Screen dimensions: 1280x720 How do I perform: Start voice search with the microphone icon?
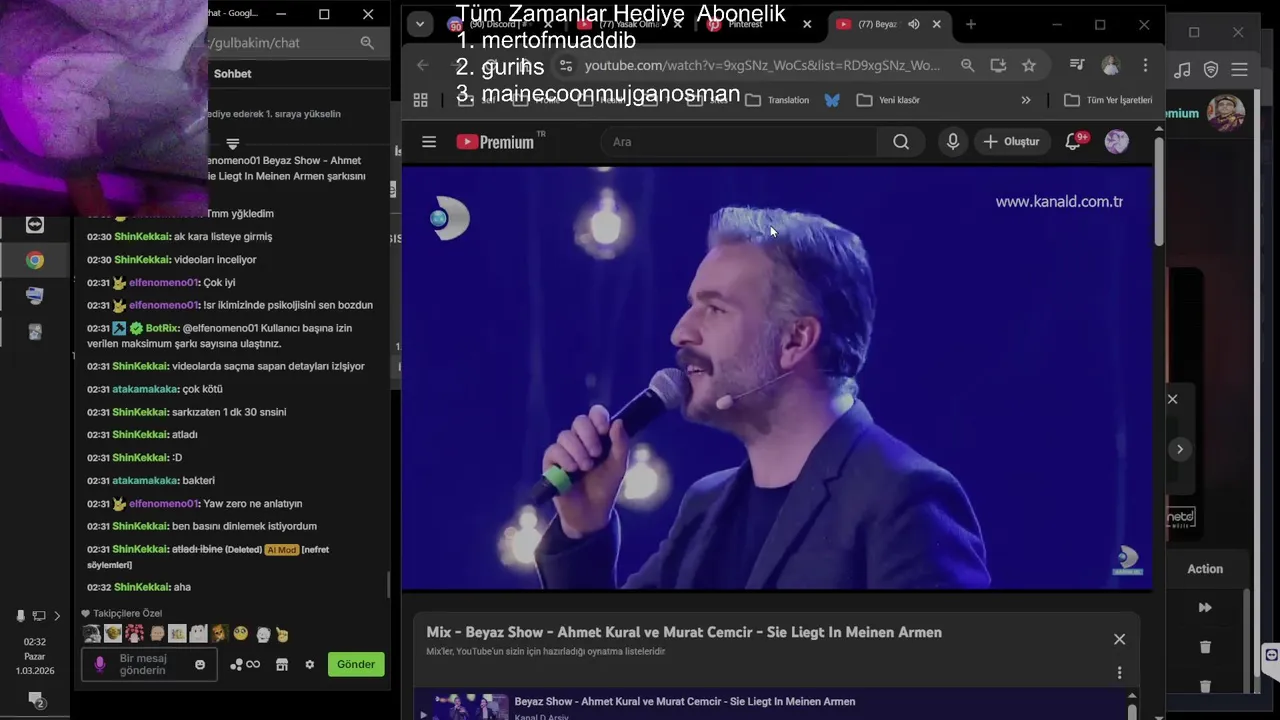[952, 142]
